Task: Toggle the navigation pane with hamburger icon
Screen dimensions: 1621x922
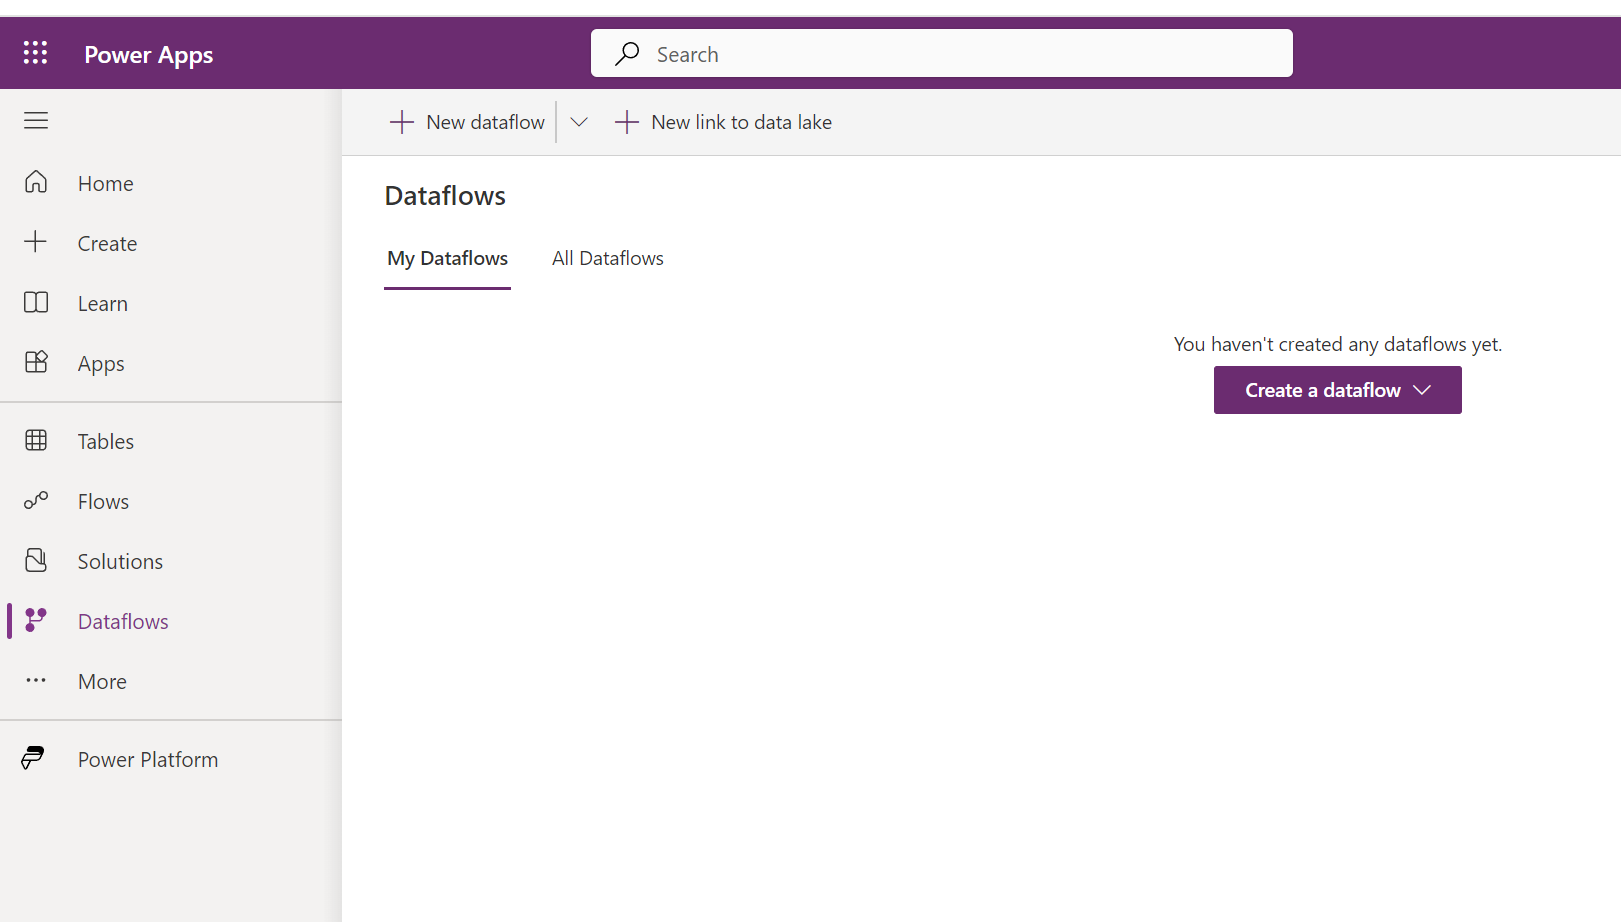Action: coord(36,120)
